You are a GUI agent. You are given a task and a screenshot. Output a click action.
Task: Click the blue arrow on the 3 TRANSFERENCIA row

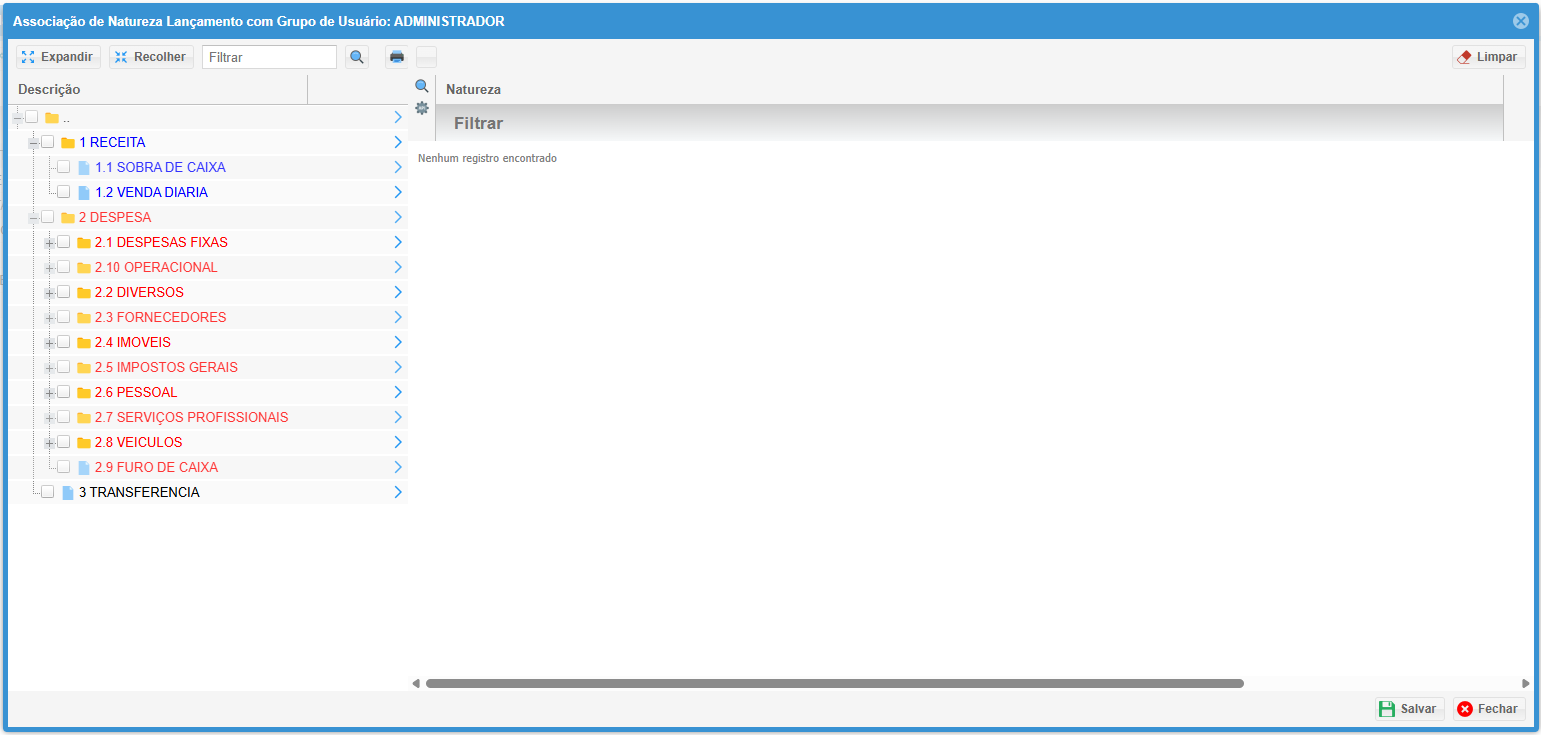point(398,492)
